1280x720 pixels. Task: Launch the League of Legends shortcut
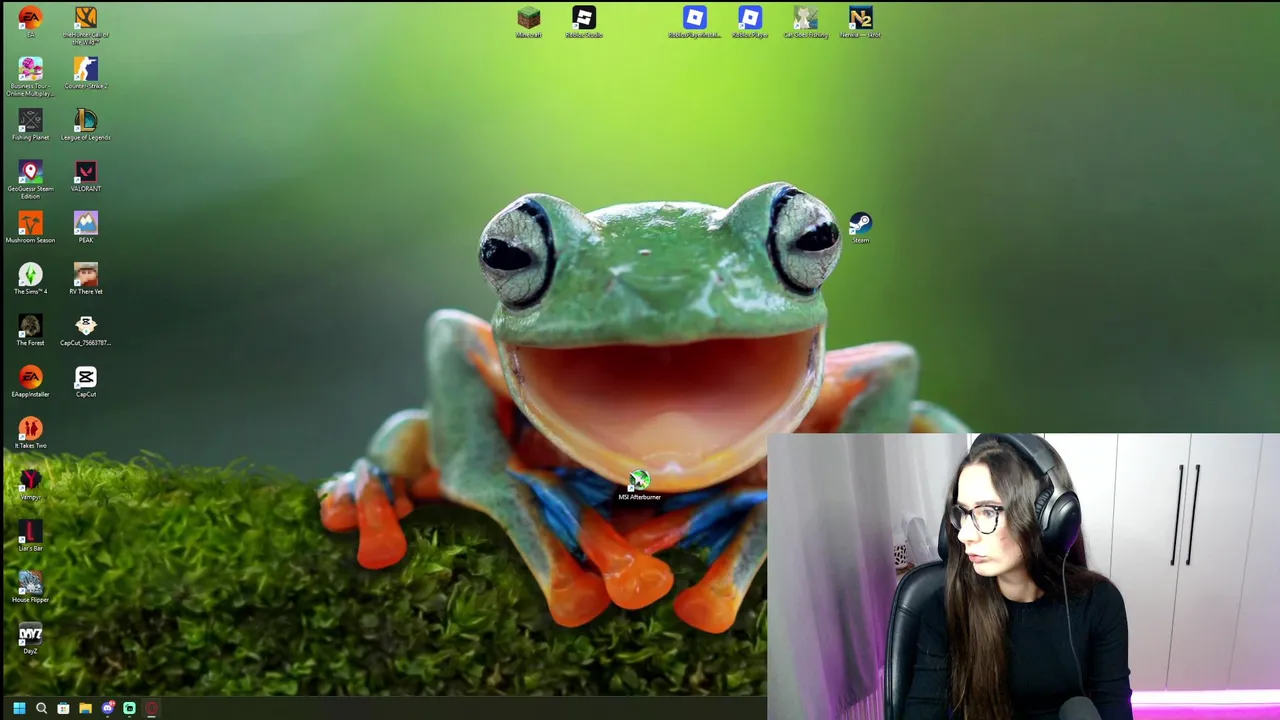[x=86, y=120]
